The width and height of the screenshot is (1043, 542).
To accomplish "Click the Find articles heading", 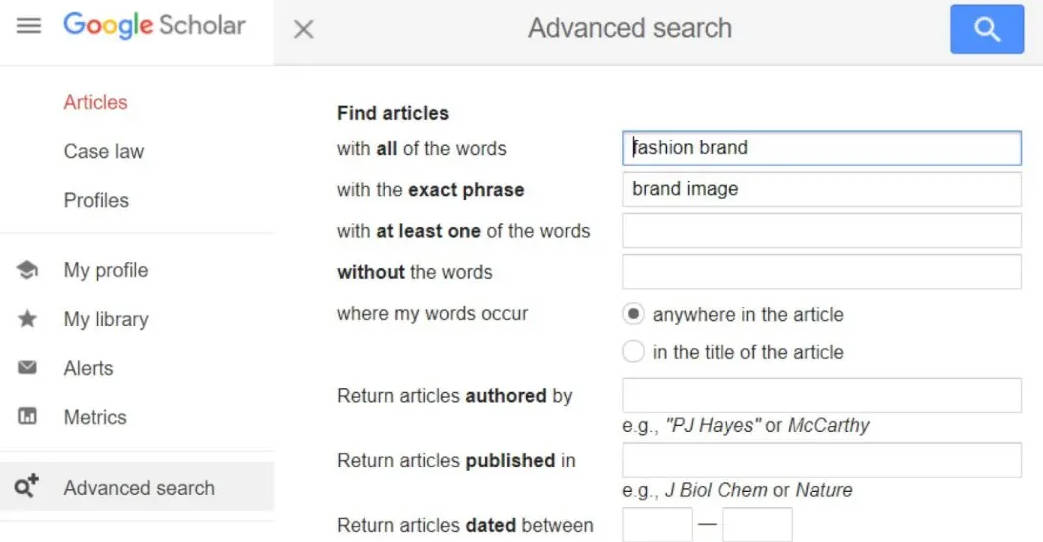I will click(392, 113).
